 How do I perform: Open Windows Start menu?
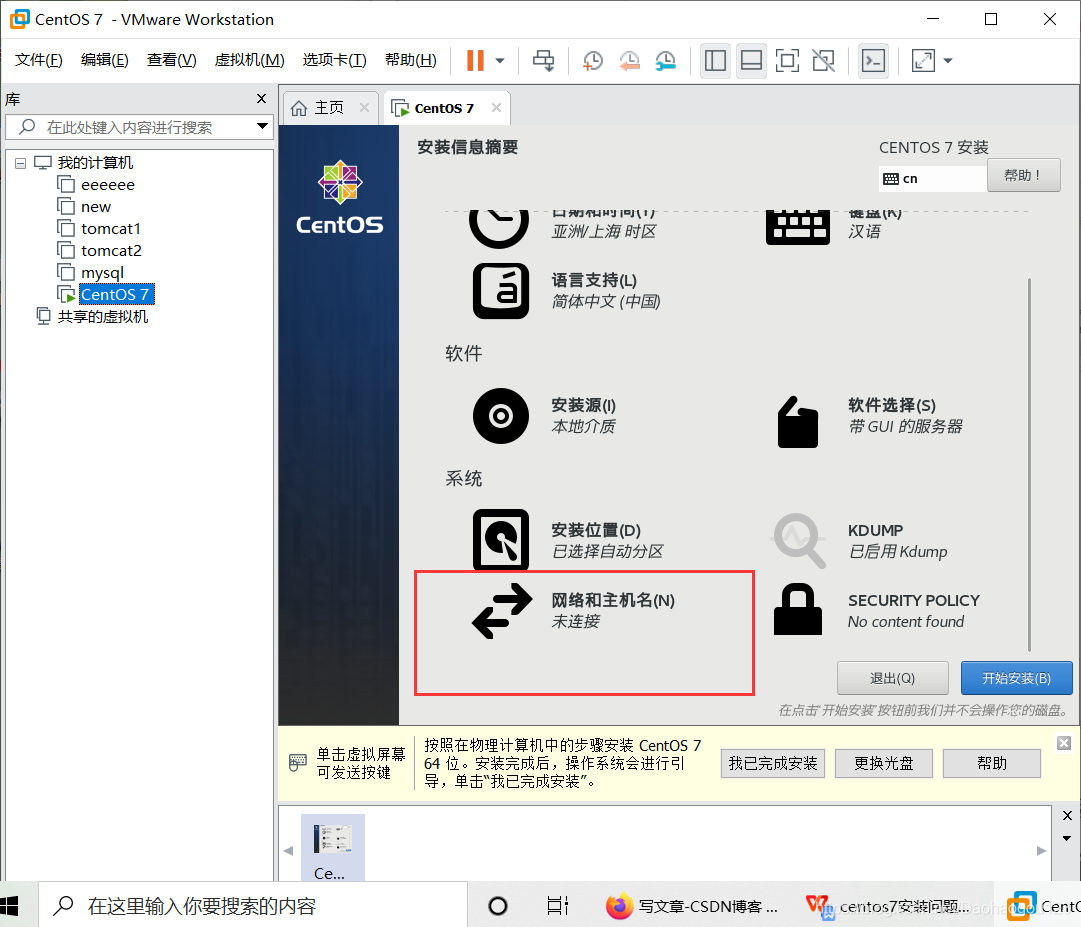pyautogui.click(x=10, y=906)
